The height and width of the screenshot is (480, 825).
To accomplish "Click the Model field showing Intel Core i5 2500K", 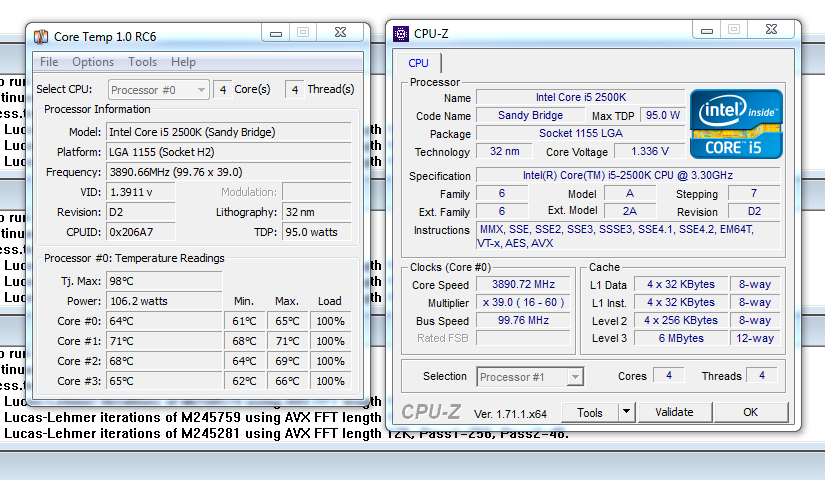I will coord(229,132).
